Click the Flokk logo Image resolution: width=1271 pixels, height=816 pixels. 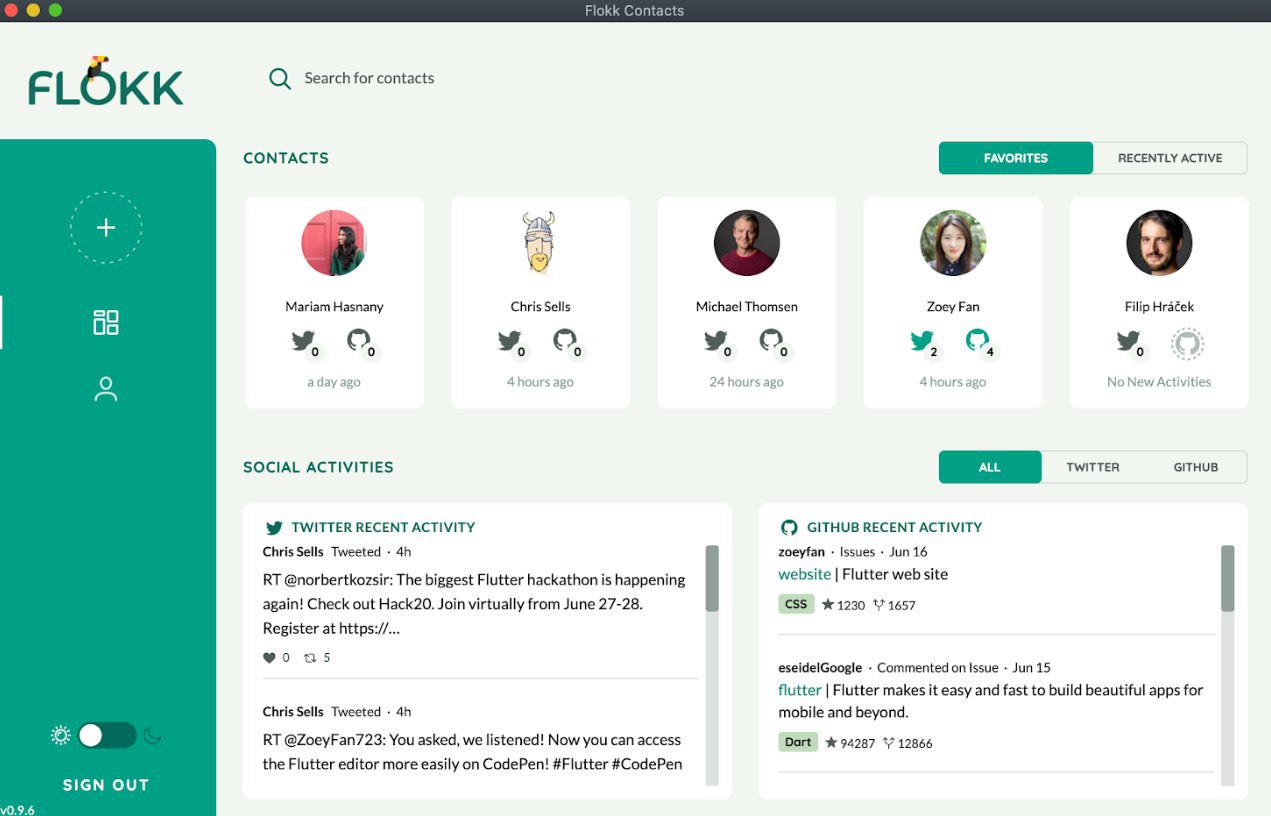106,82
